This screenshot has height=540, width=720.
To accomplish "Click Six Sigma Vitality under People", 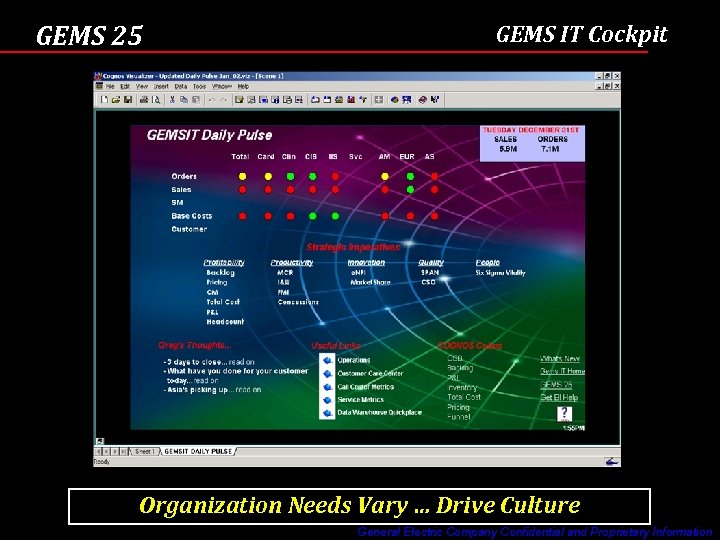I will pyautogui.click(x=501, y=273).
